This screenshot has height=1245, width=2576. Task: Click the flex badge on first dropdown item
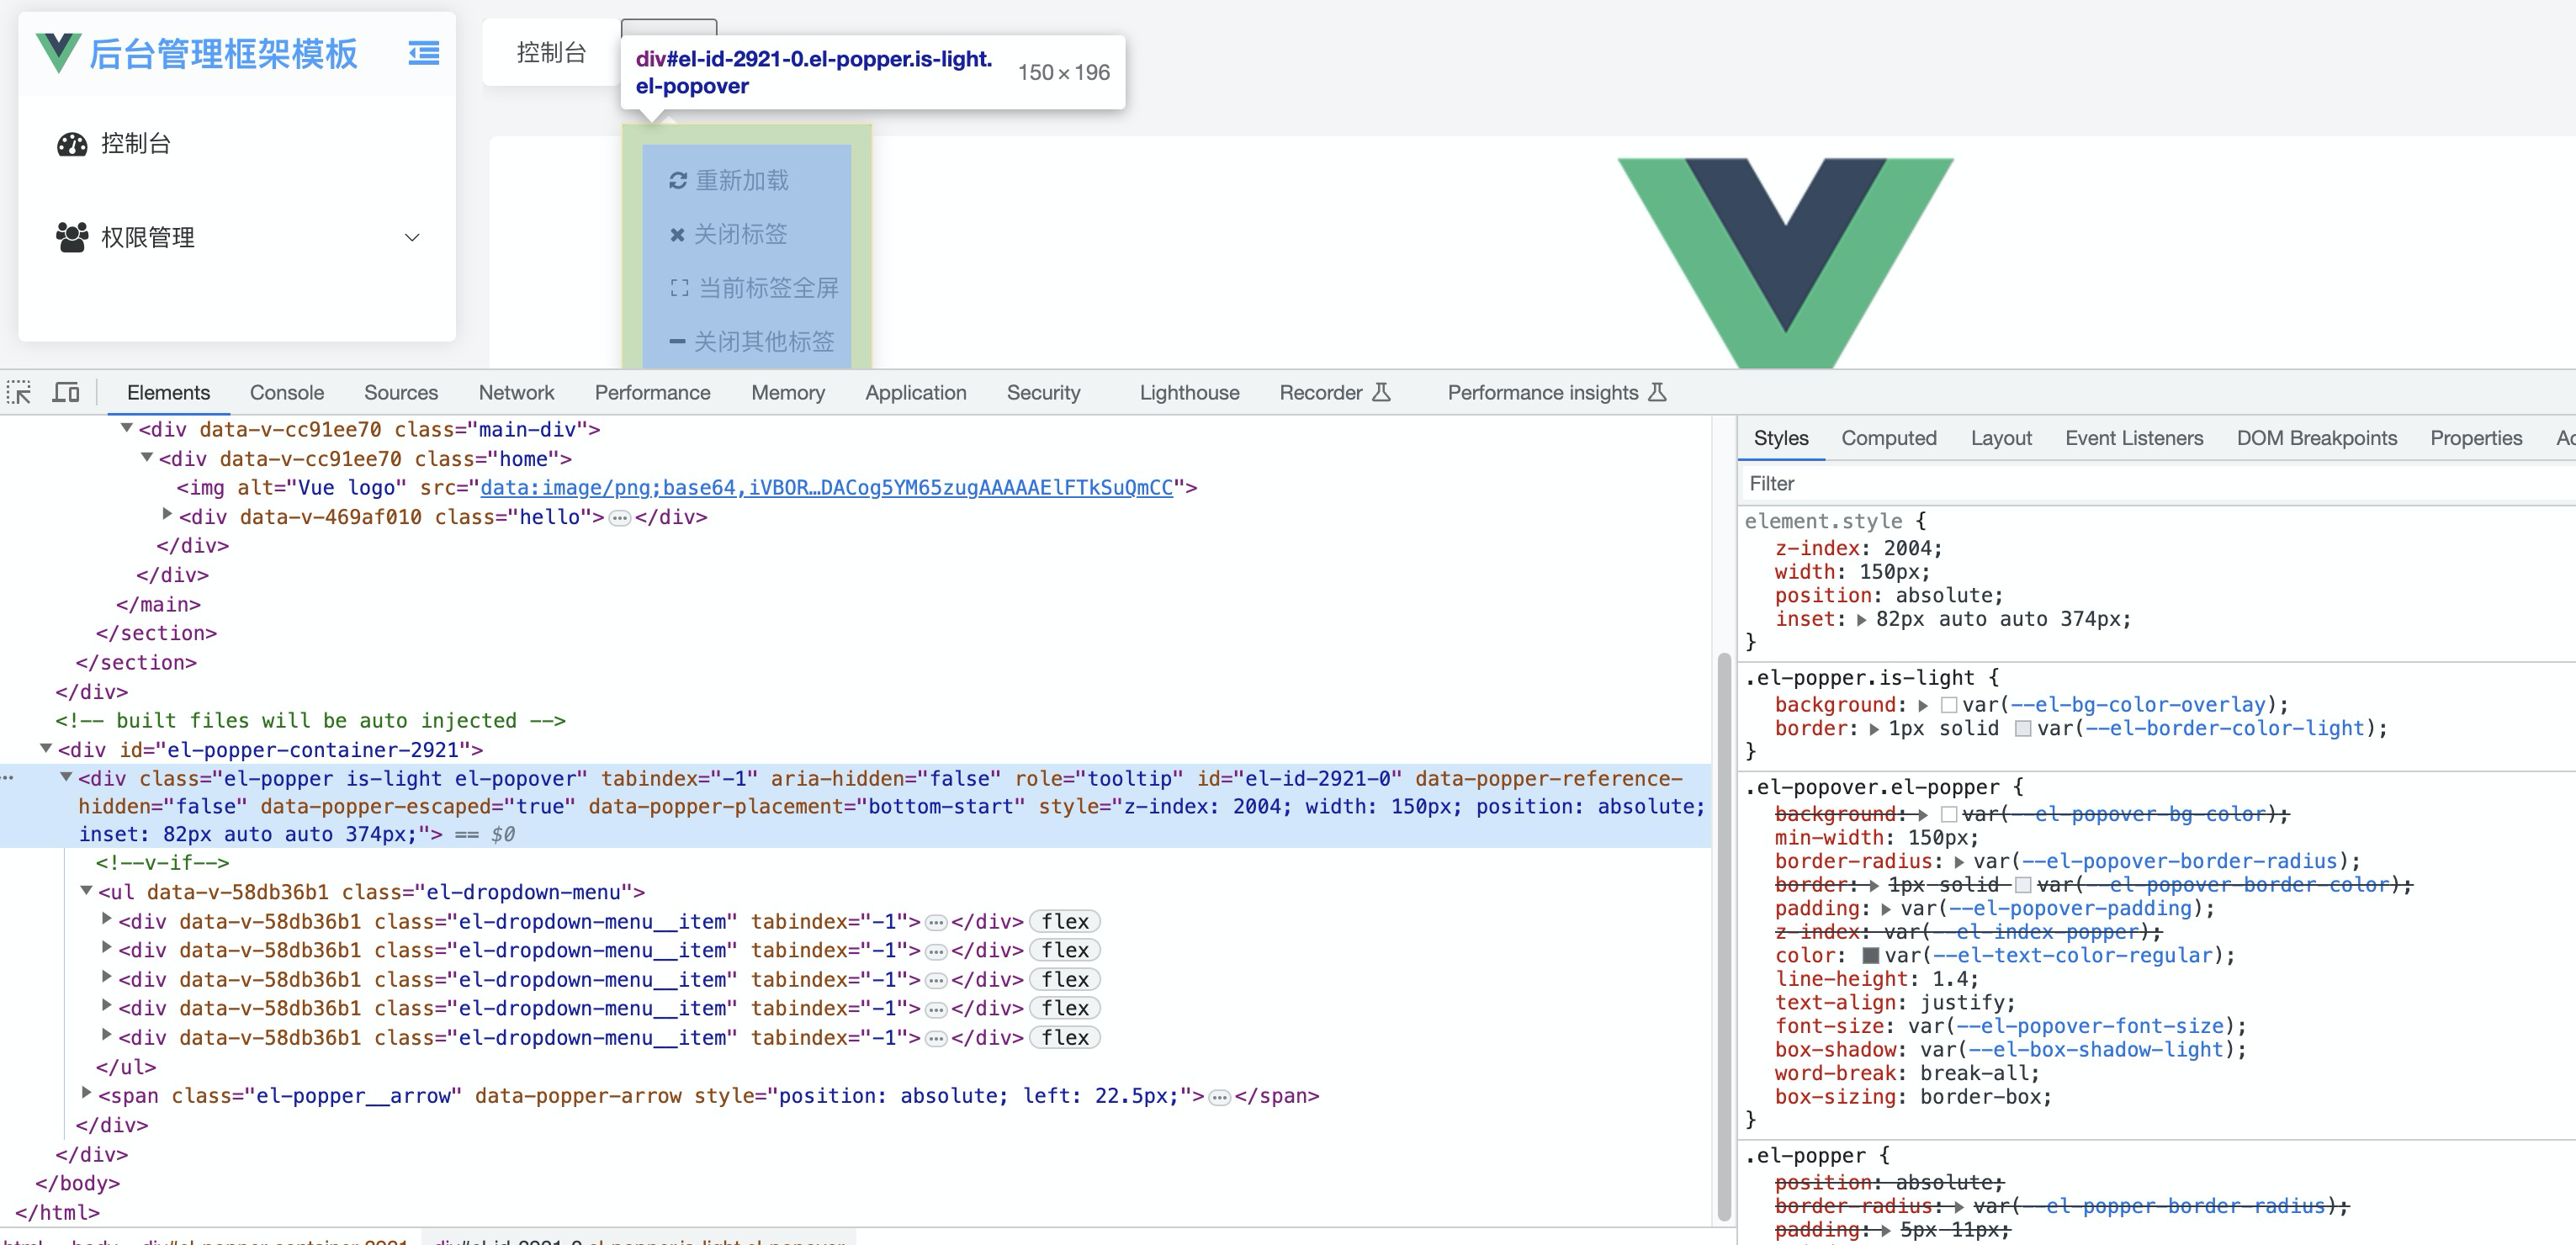(x=1064, y=921)
